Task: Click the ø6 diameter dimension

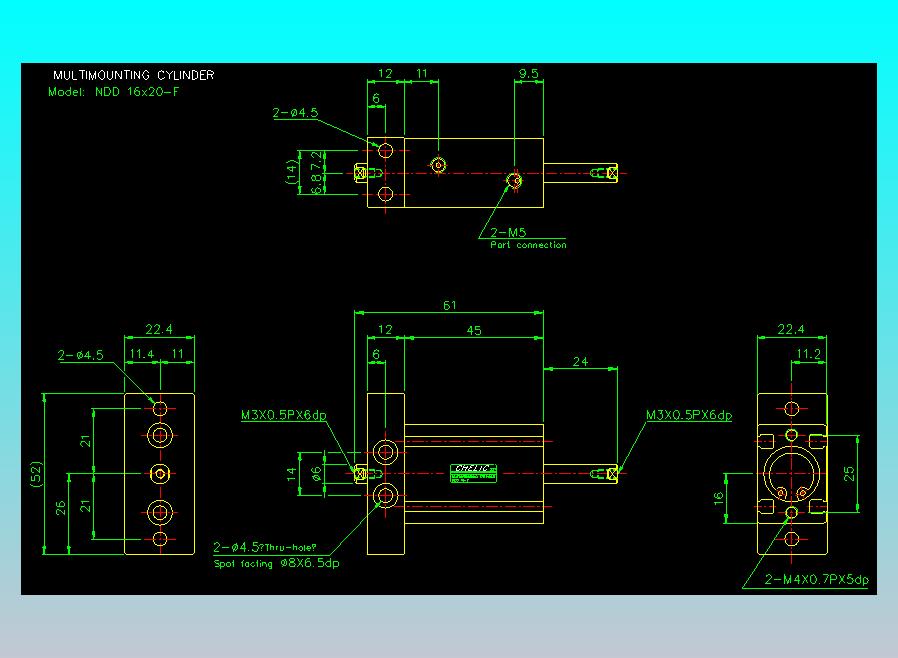Action: coord(316,474)
